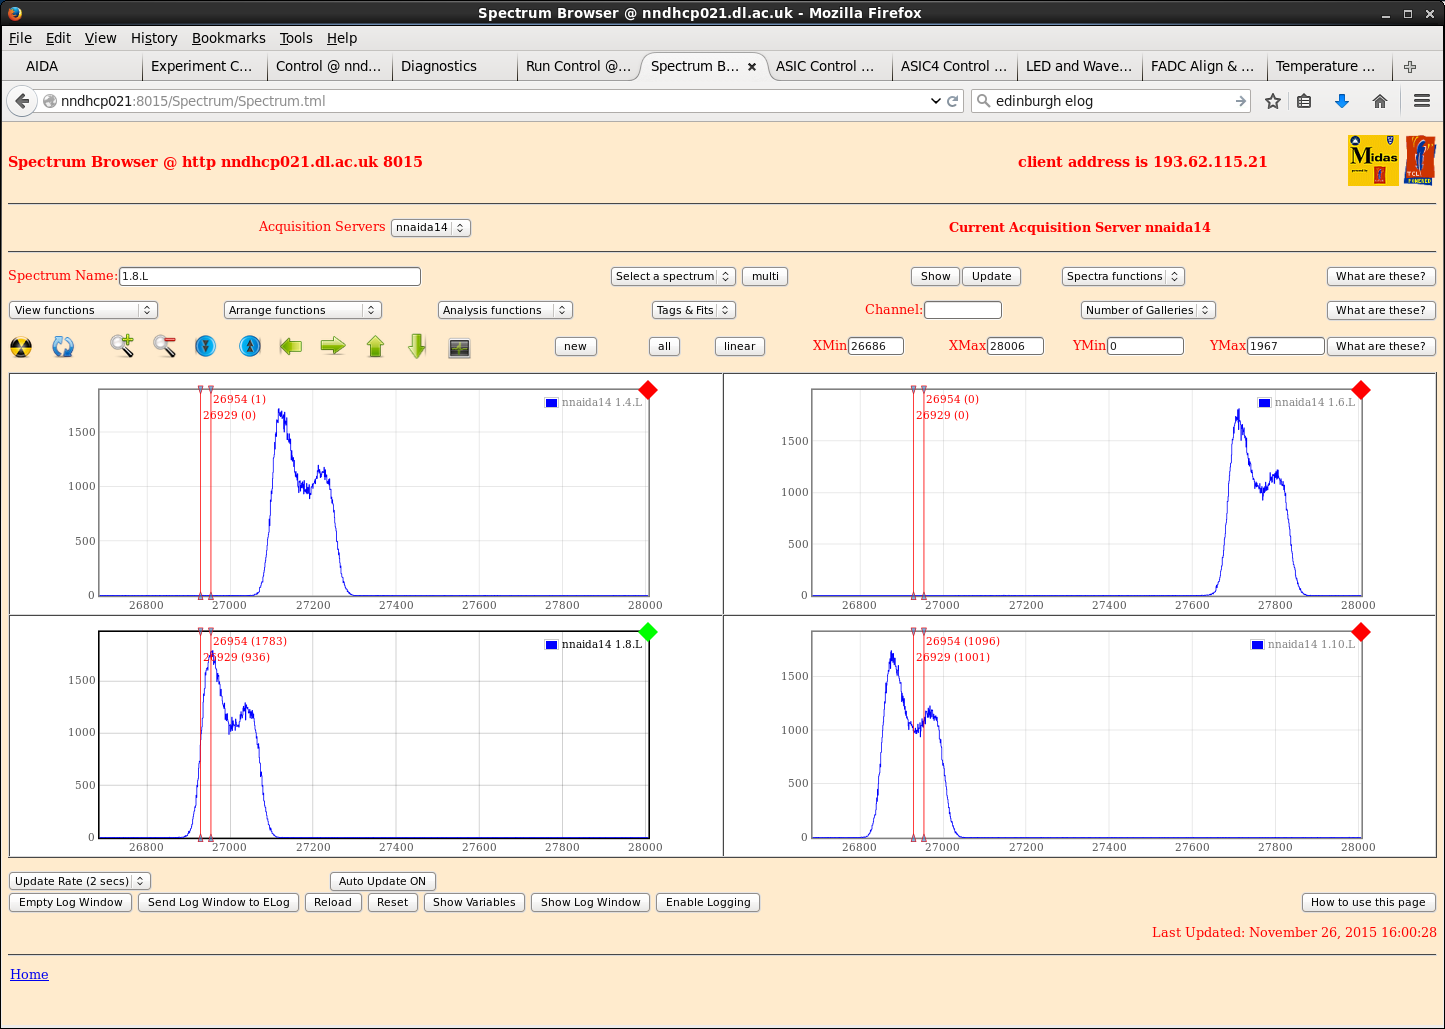The height and width of the screenshot is (1029, 1445).
Task: Open the Bookmarks menu
Action: (228, 38)
